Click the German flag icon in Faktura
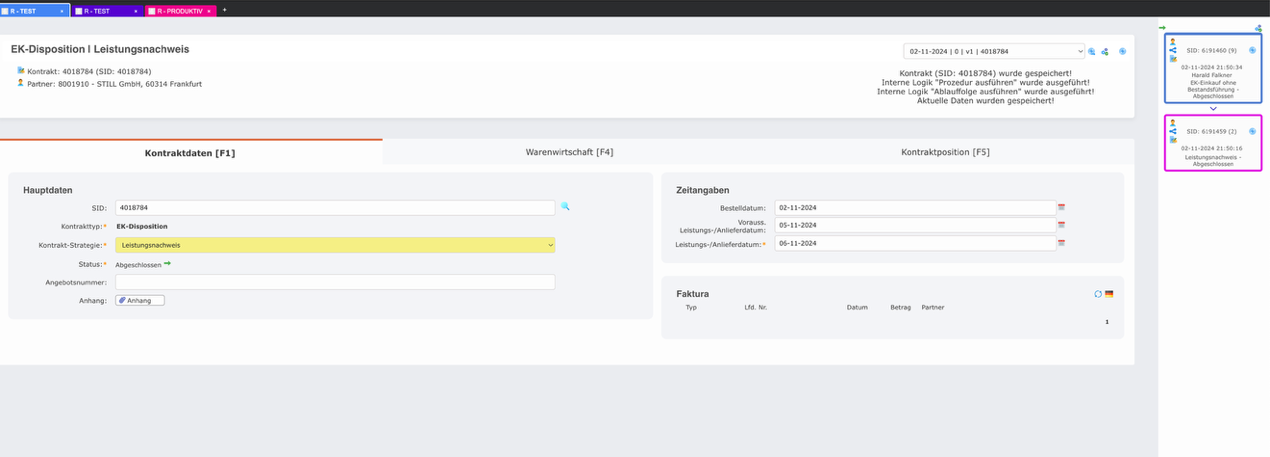Screen dimensions: 1270x457 tap(1109, 294)
